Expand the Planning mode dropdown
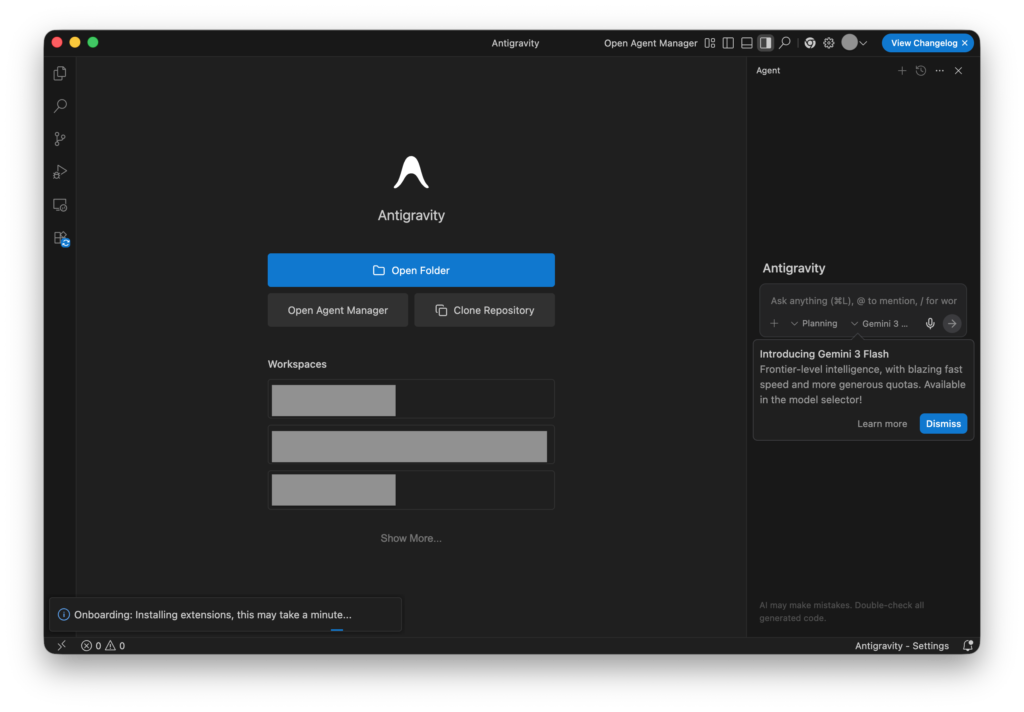Viewport: 1024px width, 712px height. tap(814, 324)
